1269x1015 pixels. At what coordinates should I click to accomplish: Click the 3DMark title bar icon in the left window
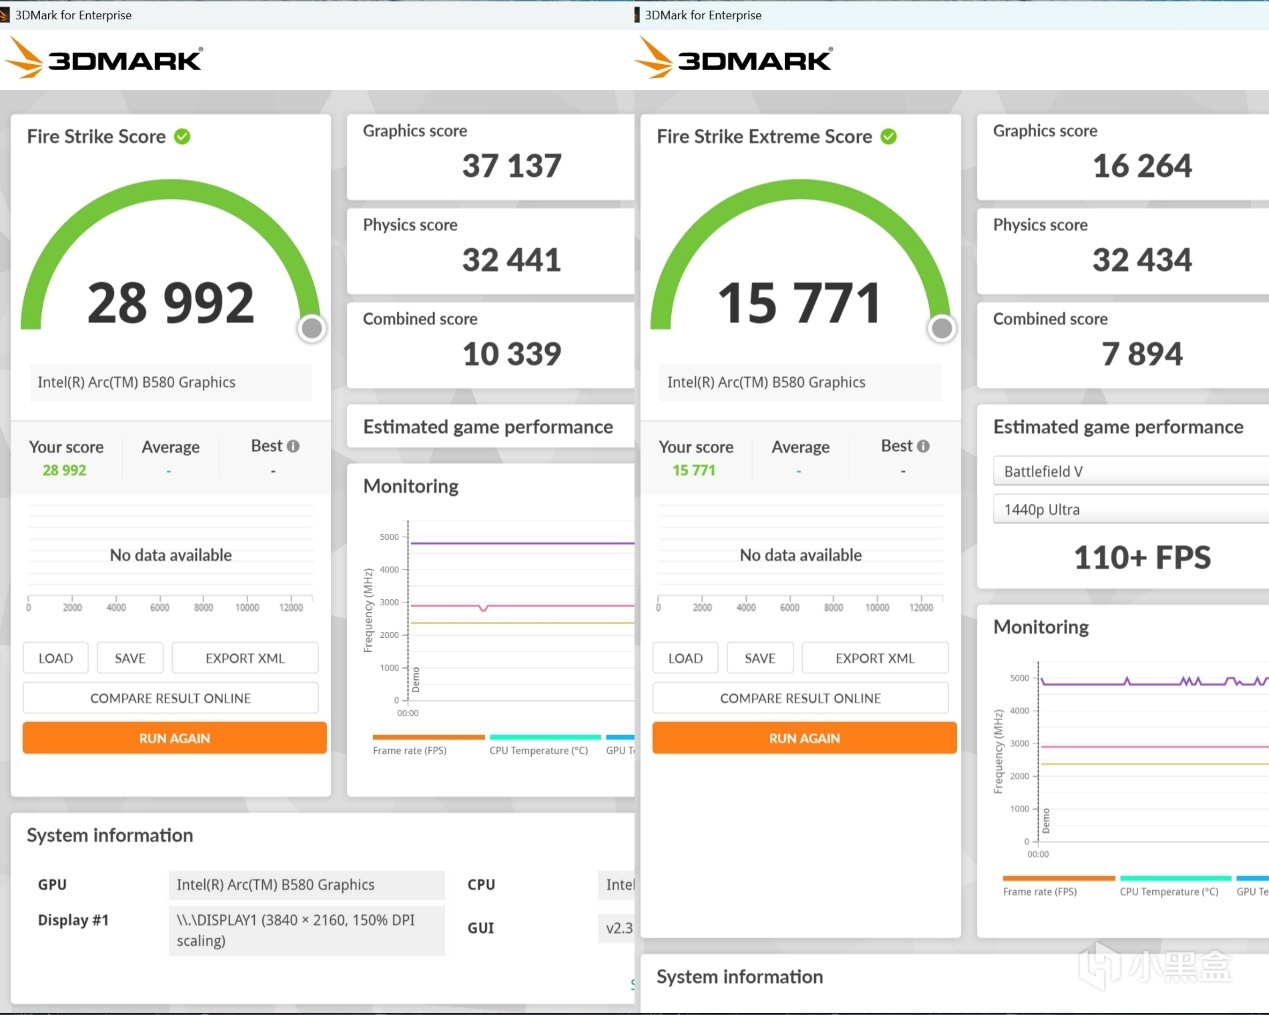5,15
